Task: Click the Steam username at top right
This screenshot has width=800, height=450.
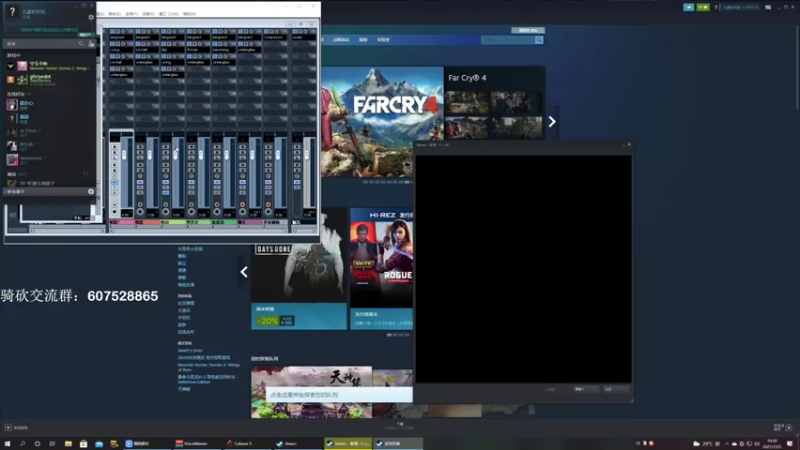Action: click(x=741, y=7)
